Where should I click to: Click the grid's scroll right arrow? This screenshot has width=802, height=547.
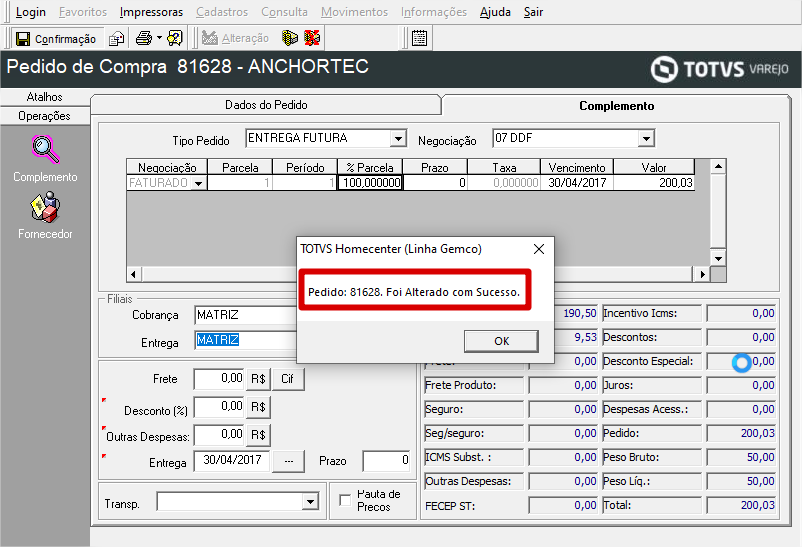pyautogui.click(x=703, y=274)
